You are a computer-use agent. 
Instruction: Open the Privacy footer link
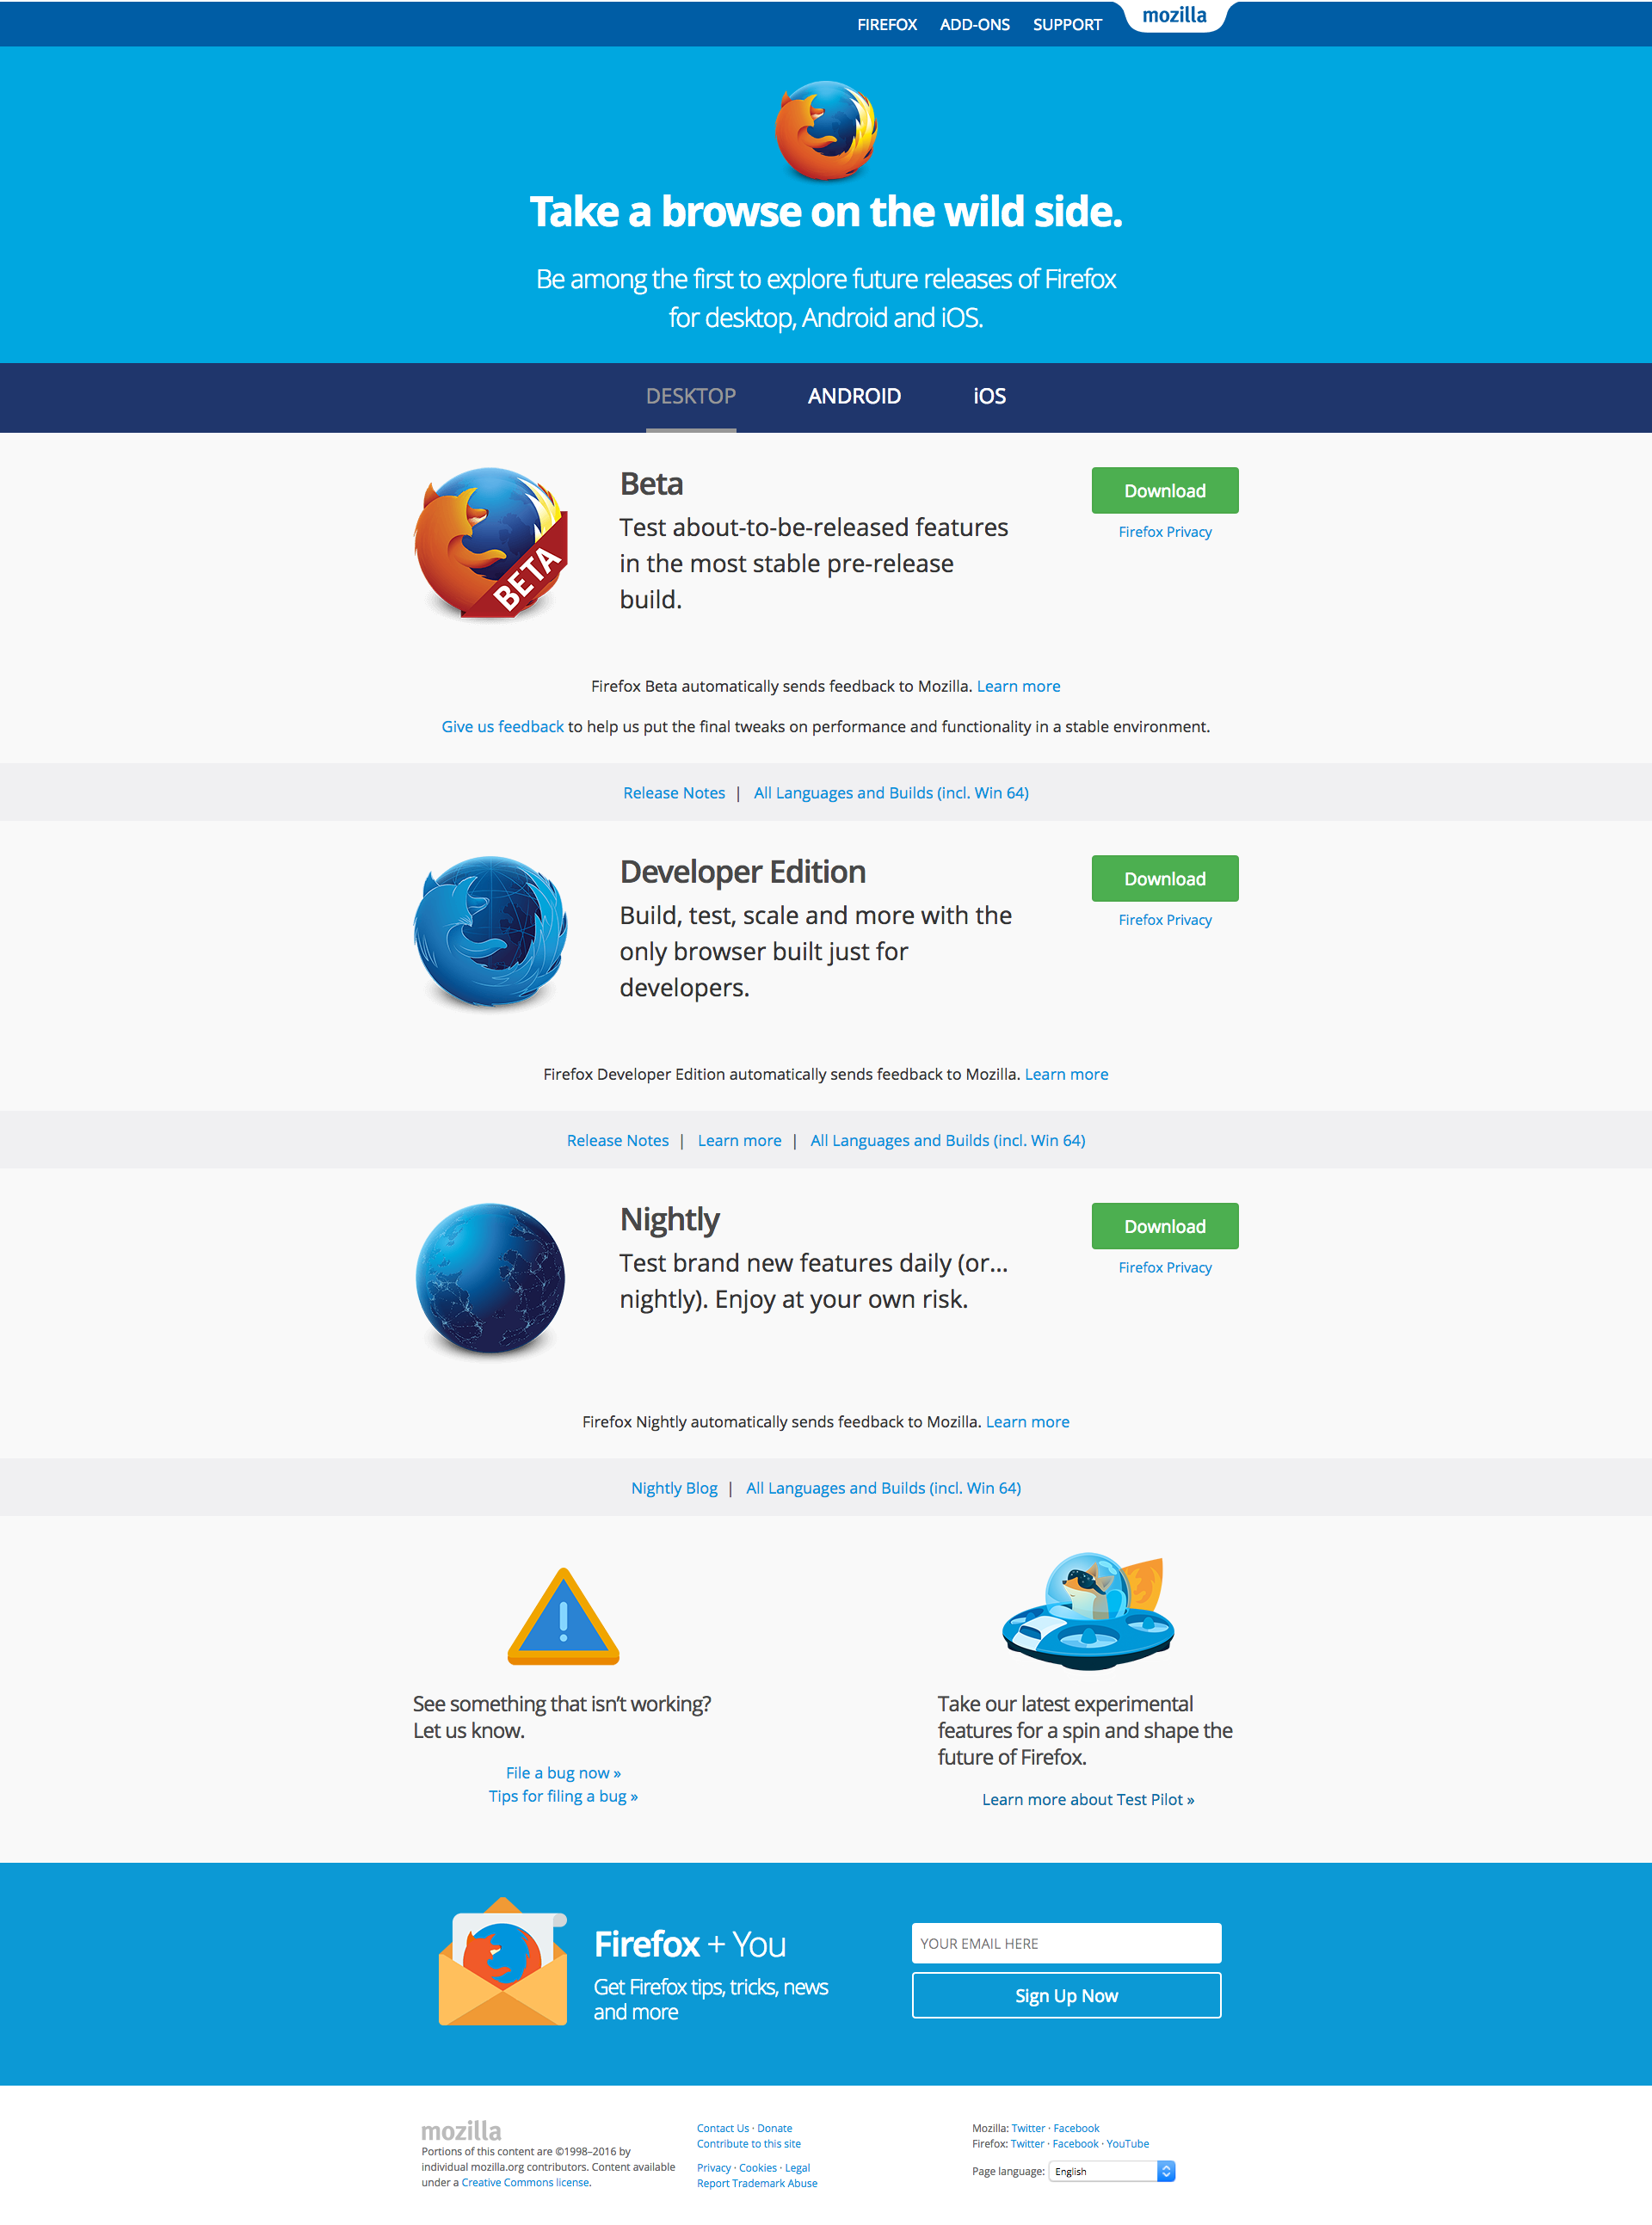714,2167
